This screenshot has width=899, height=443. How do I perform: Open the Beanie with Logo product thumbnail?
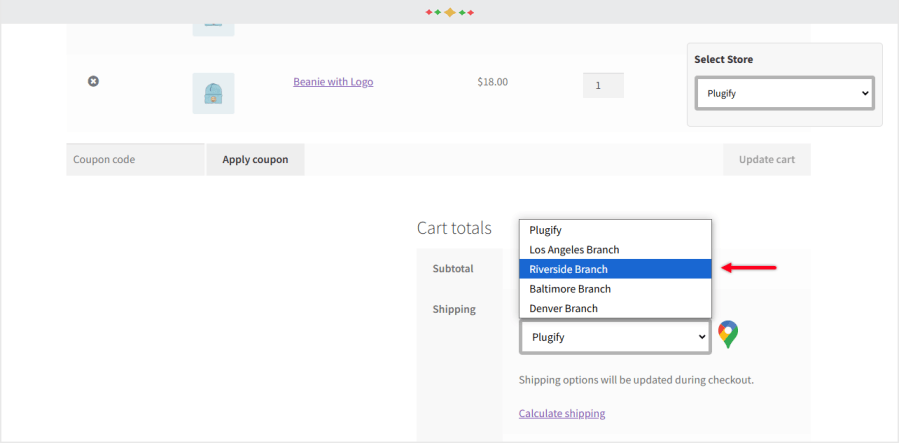point(213,93)
